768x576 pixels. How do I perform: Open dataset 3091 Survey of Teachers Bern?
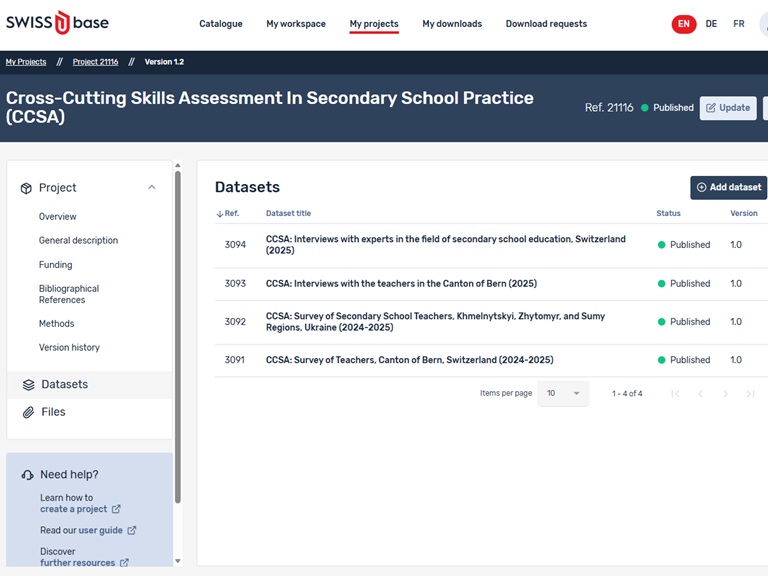coord(409,360)
